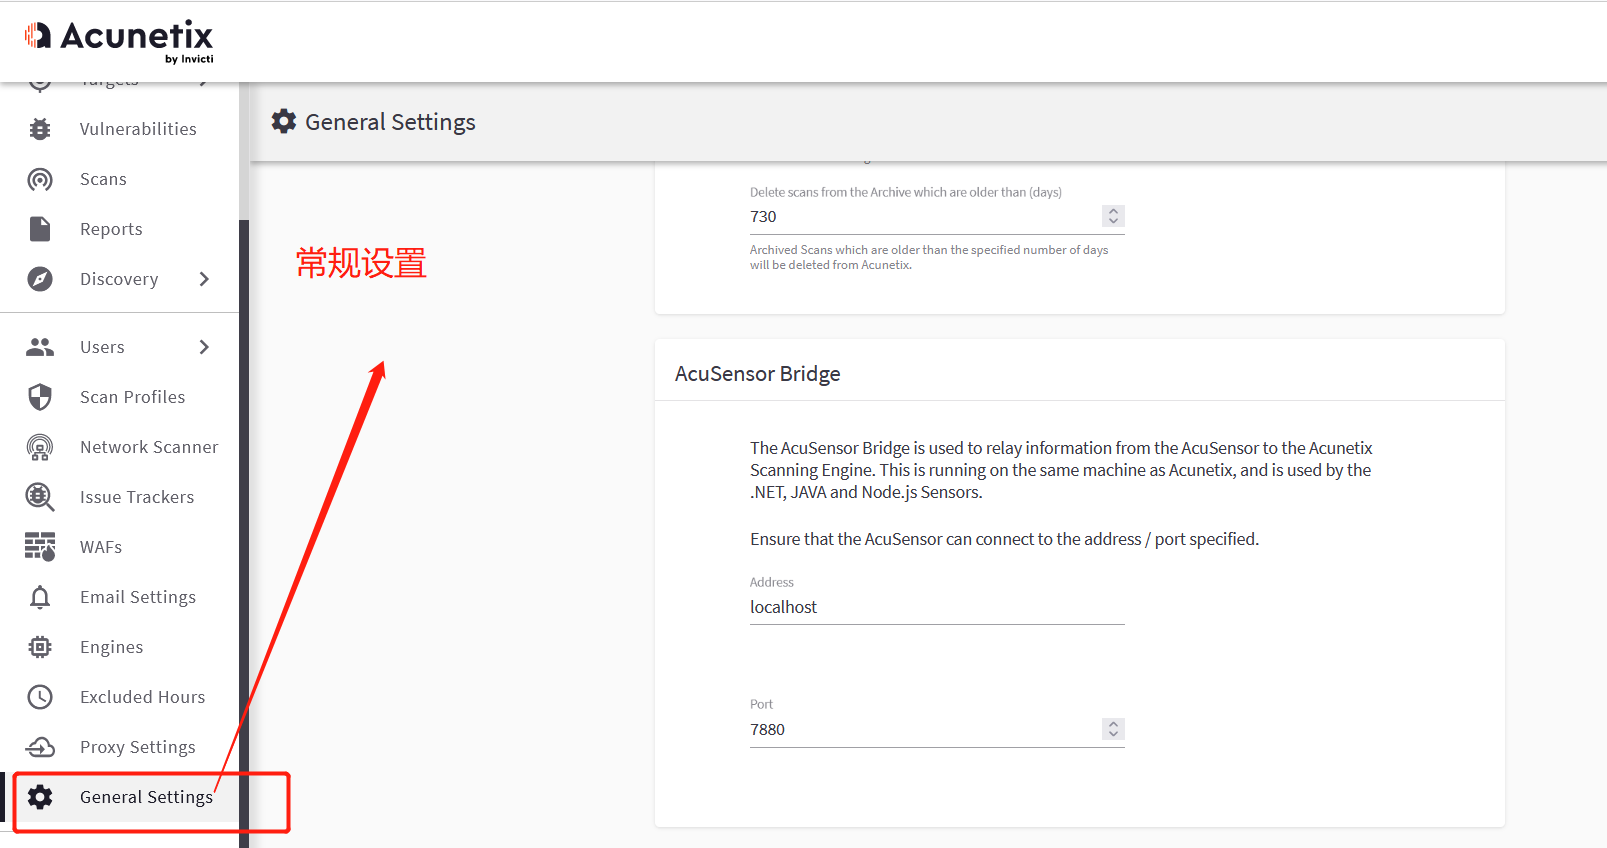This screenshot has height=848, width=1607.
Task: Open Vulnerabilities bug icon
Action: pos(40,129)
